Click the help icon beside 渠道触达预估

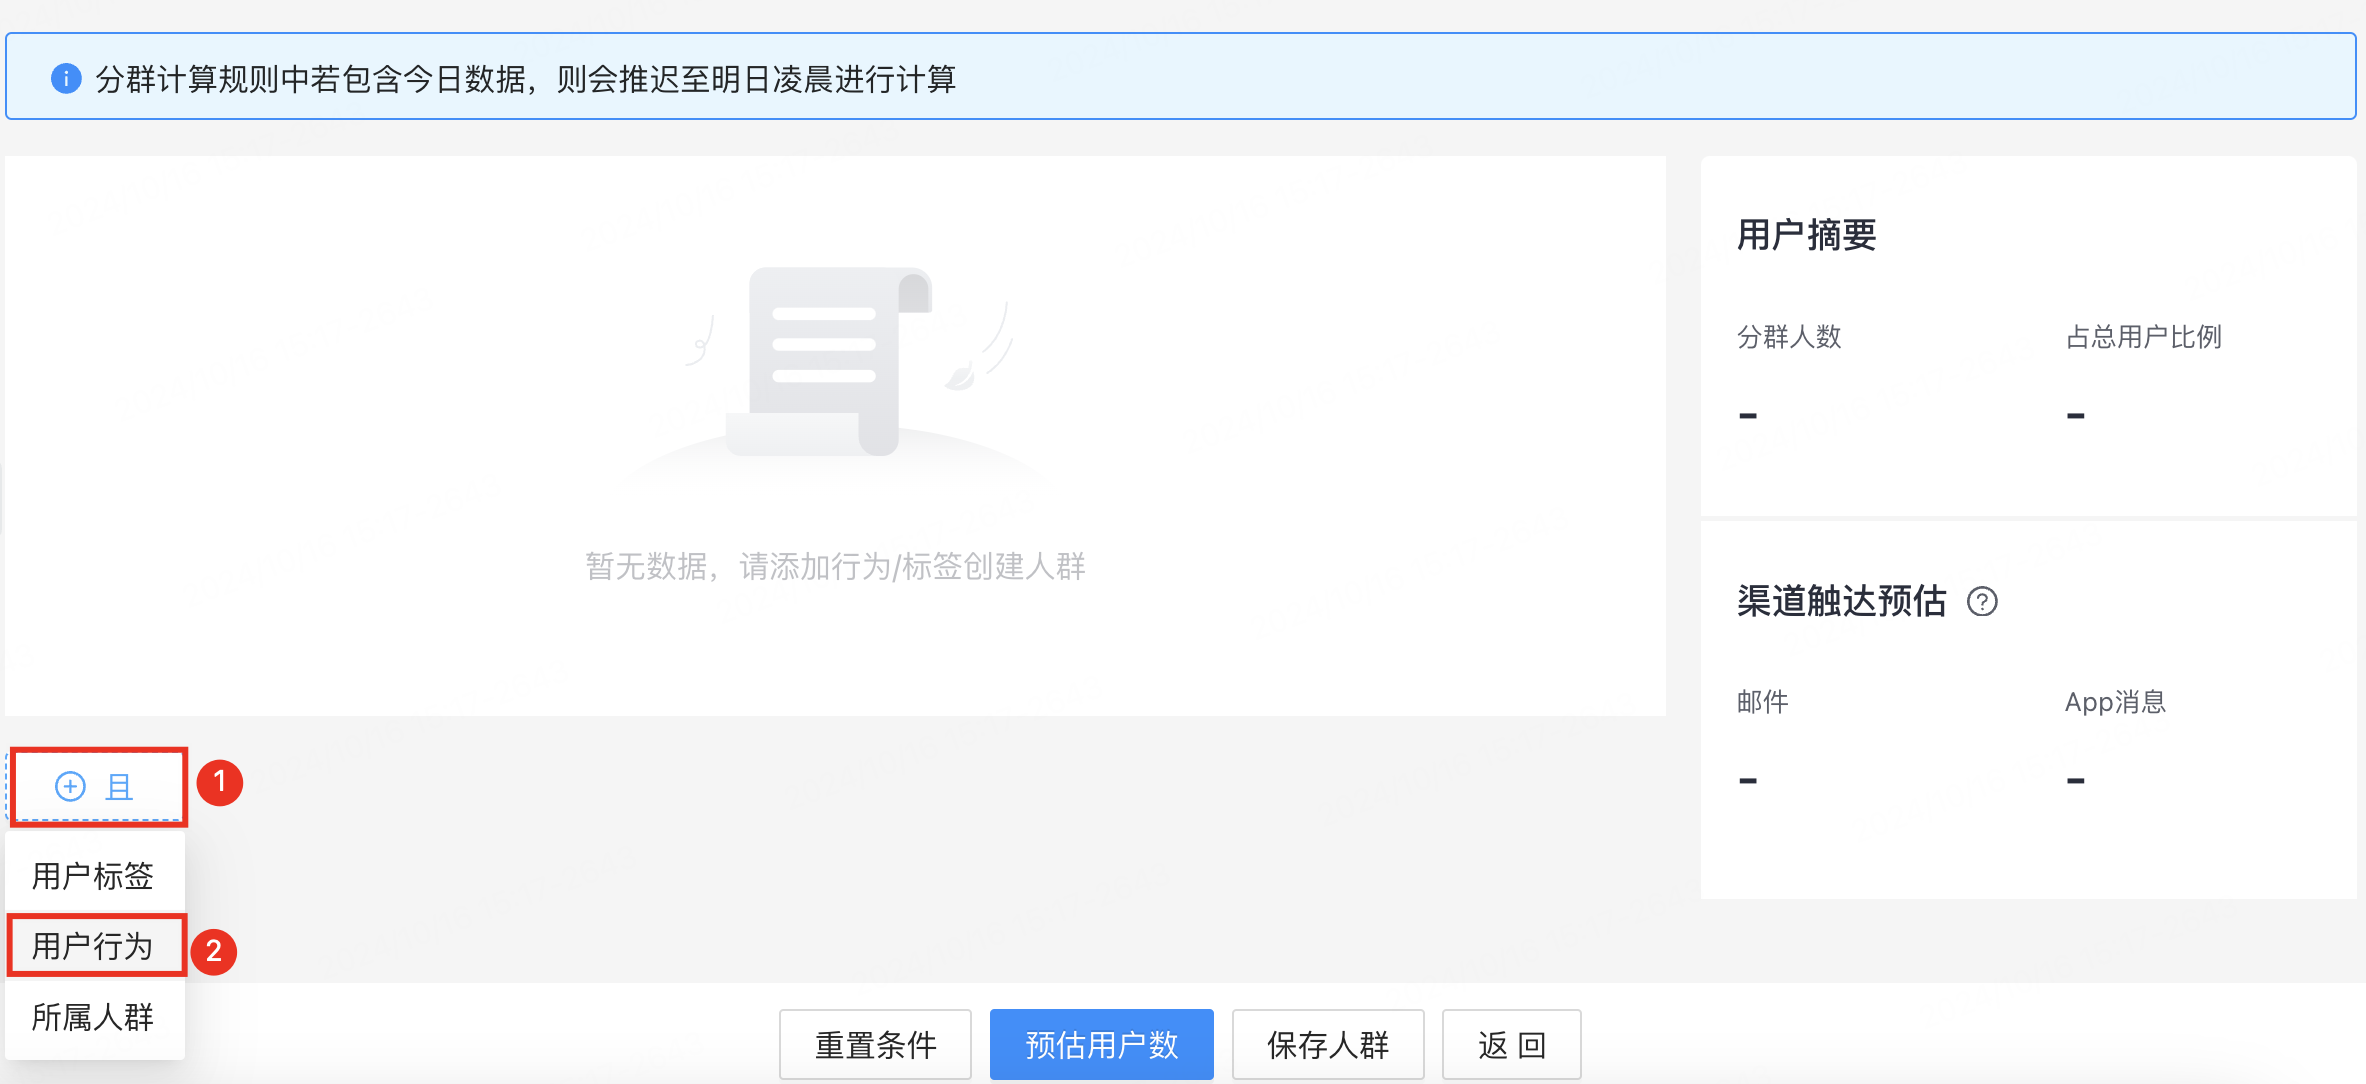1982,602
